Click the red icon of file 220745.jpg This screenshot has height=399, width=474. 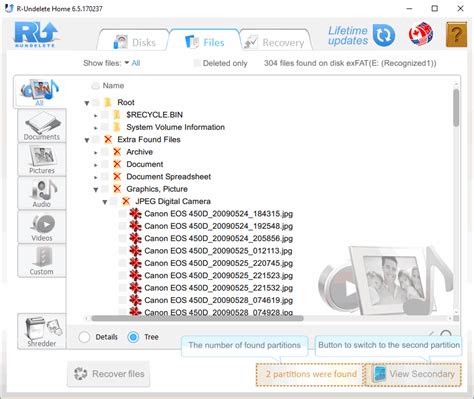(x=135, y=263)
